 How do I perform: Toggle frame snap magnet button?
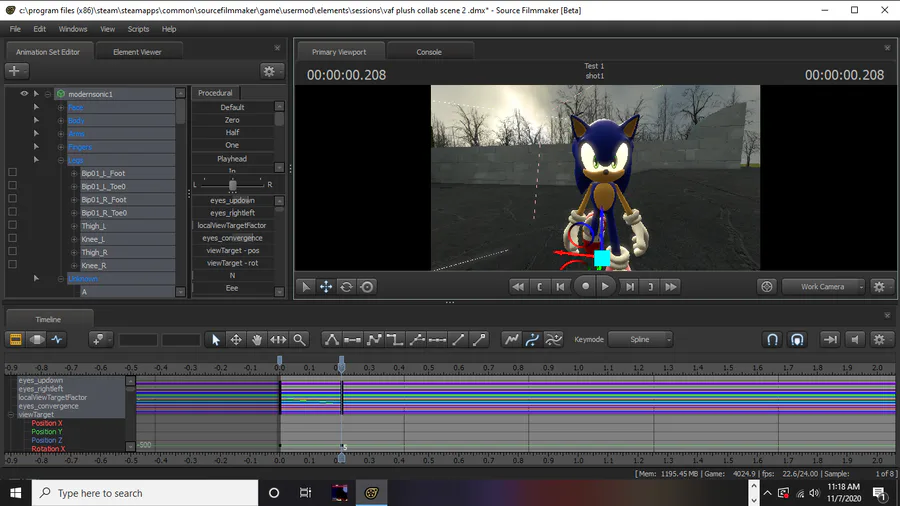(x=797, y=340)
